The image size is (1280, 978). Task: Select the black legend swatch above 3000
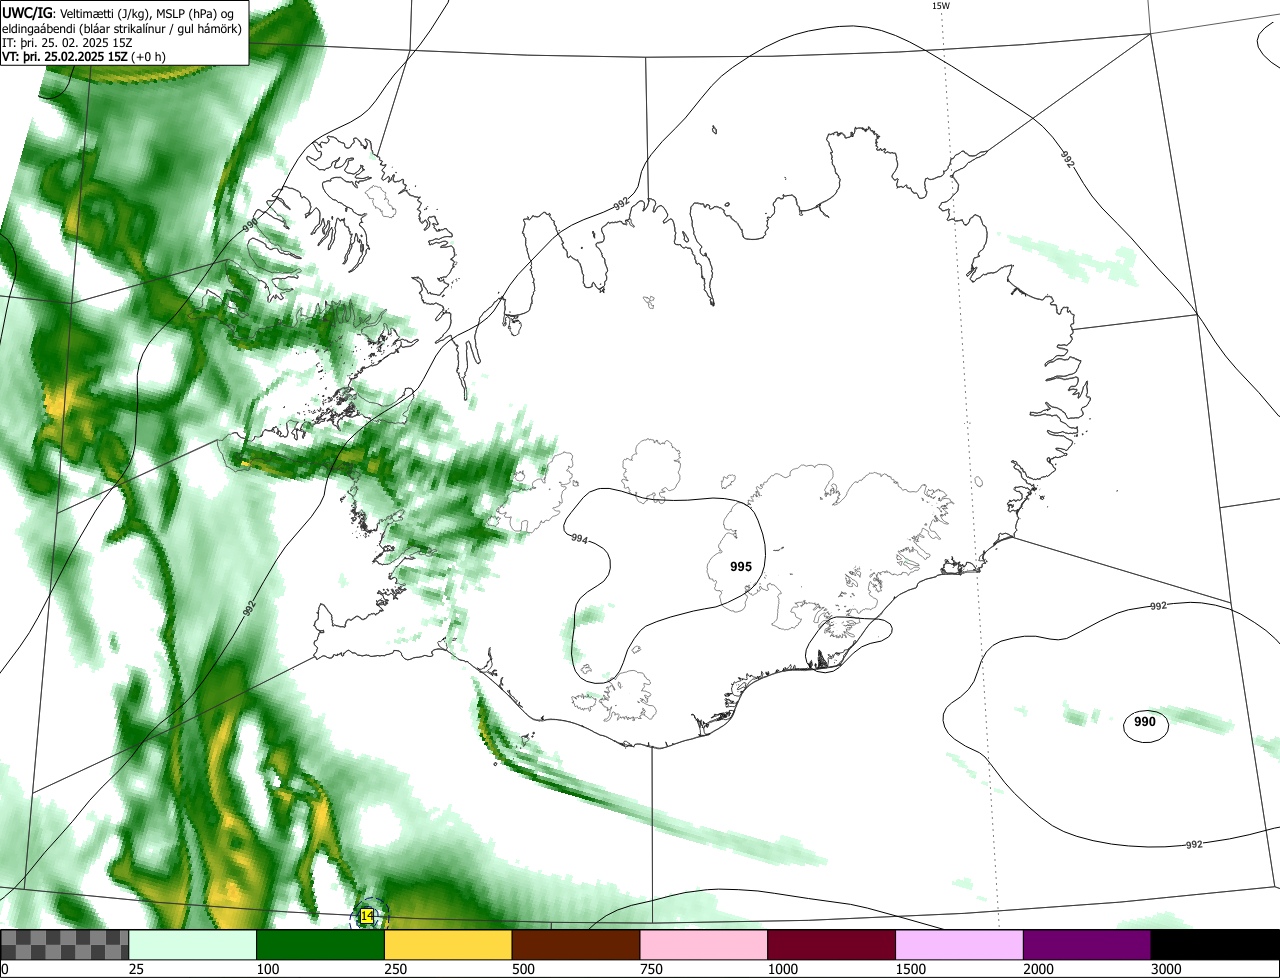coord(1215,944)
